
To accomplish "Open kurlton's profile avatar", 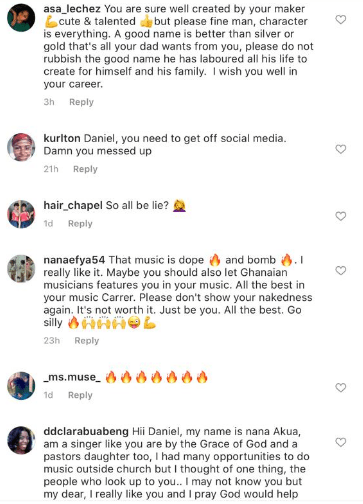I will click(x=21, y=147).
